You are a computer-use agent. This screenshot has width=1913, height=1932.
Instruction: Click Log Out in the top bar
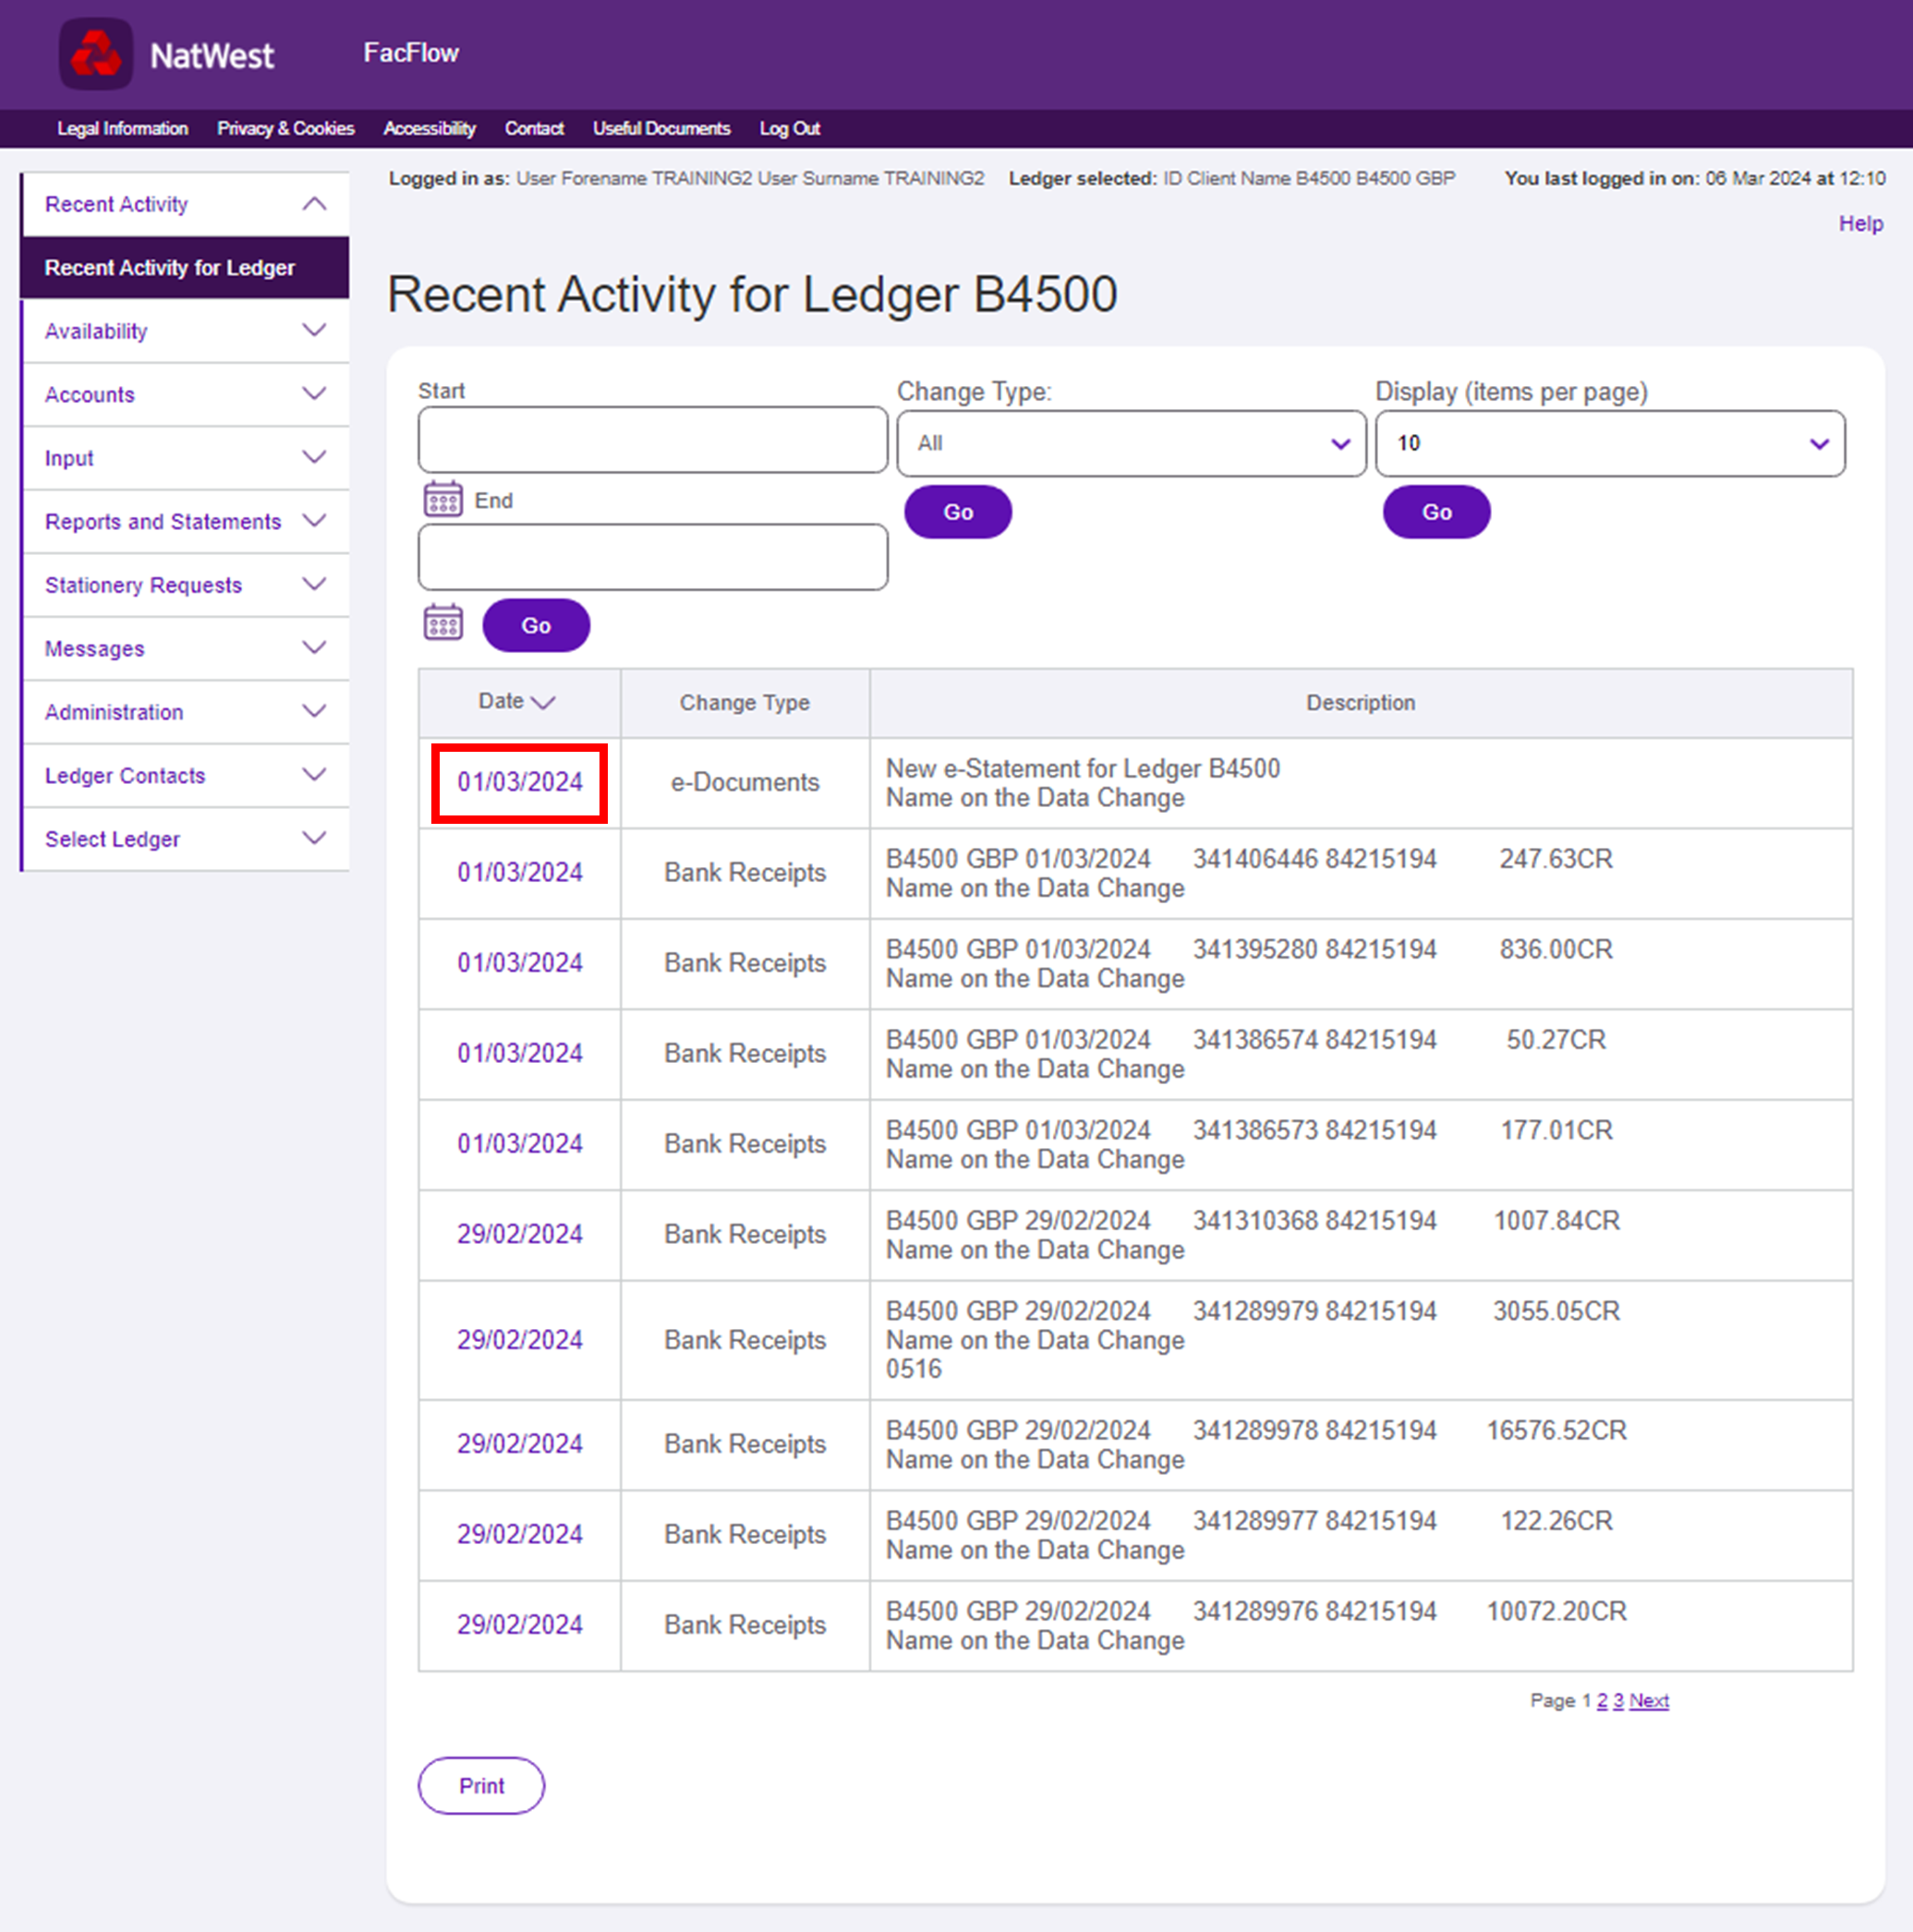tap(789, 129)
